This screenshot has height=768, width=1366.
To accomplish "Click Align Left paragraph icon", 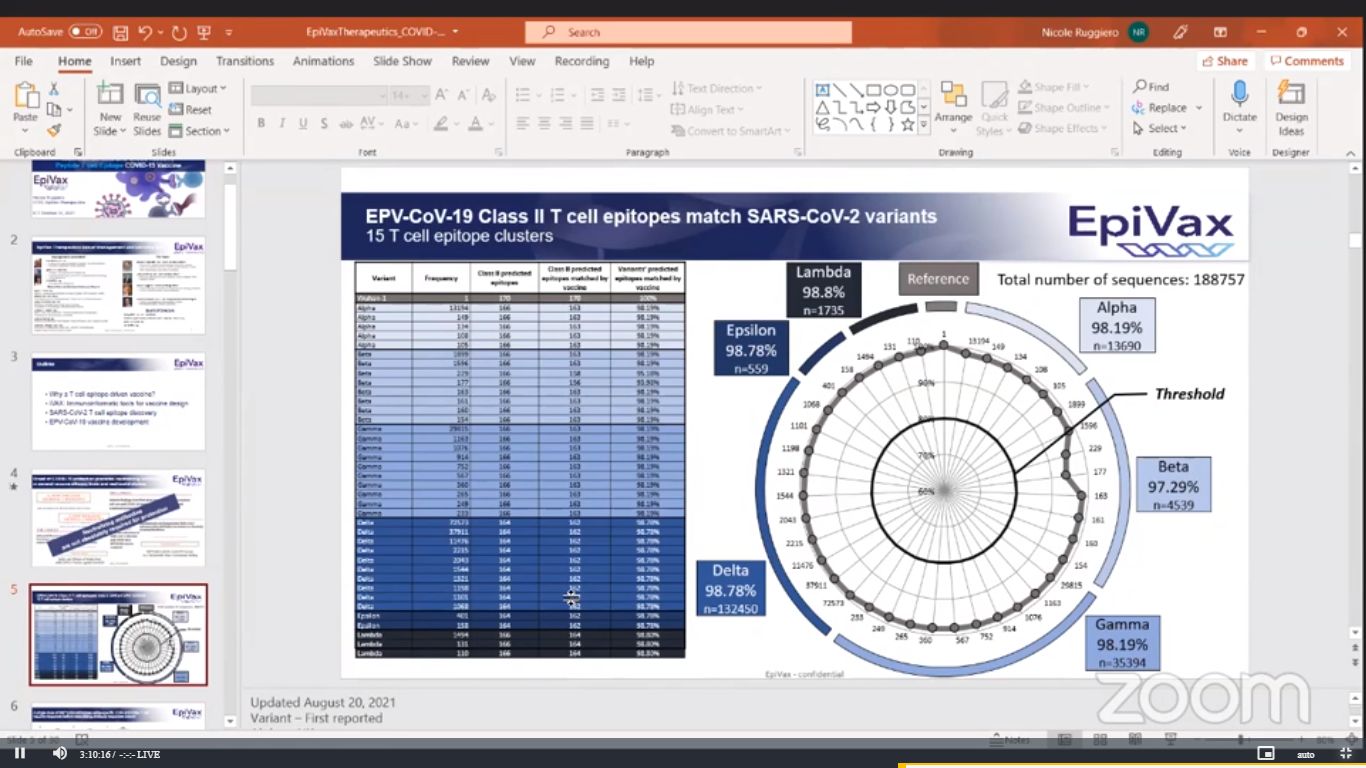I will [522, 124].
